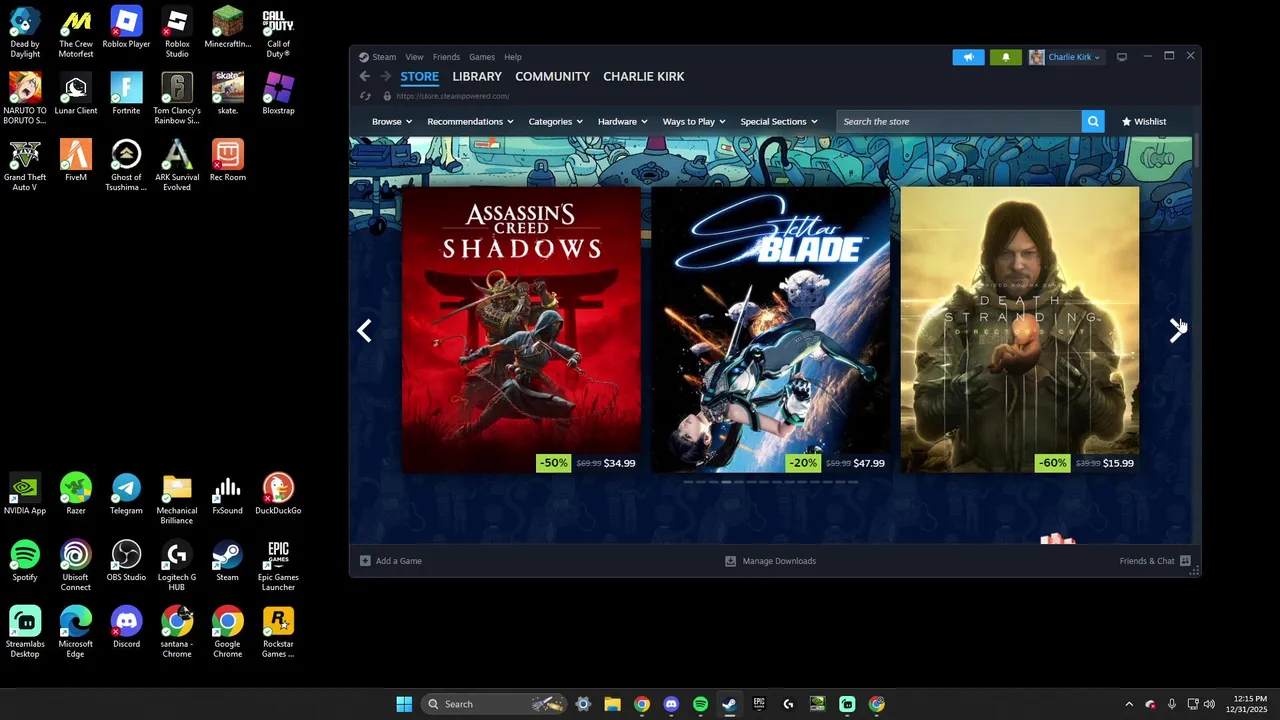Select NVIDIA App desktop icon
Screen dimensions: 1280x720
(x=25, y=494)
